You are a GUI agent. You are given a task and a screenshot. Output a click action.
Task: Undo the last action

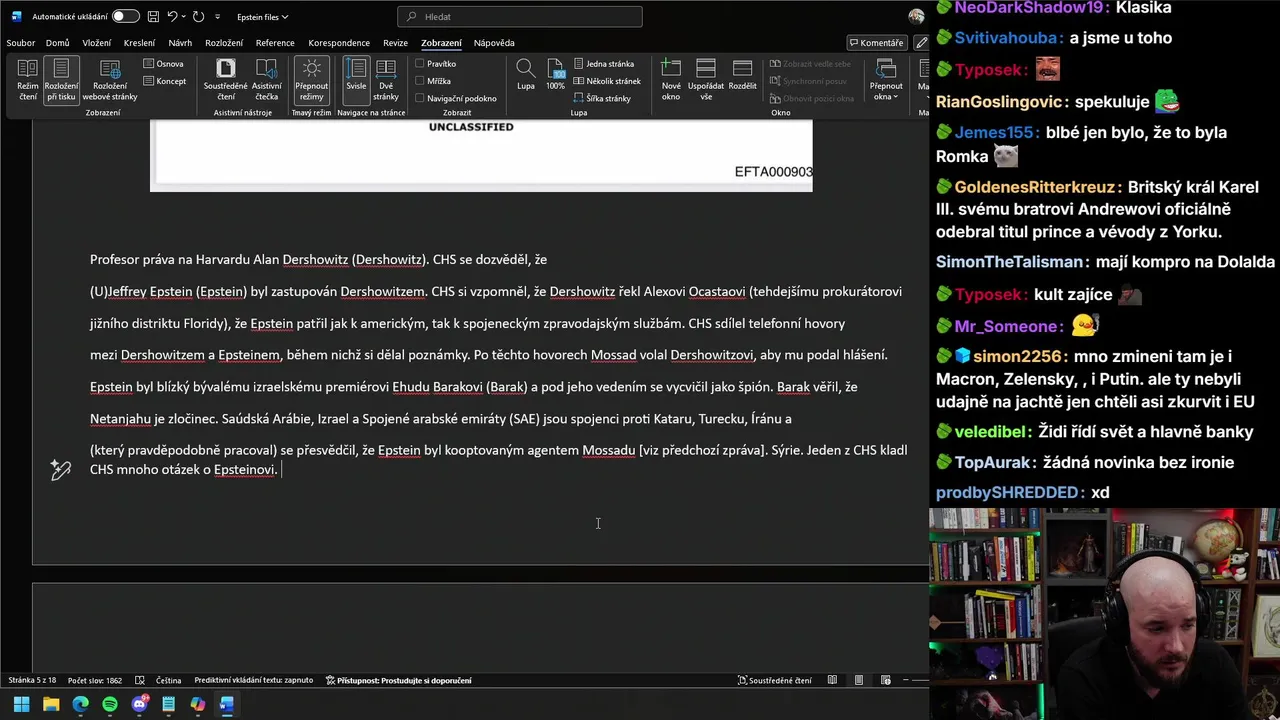(173, 17)
